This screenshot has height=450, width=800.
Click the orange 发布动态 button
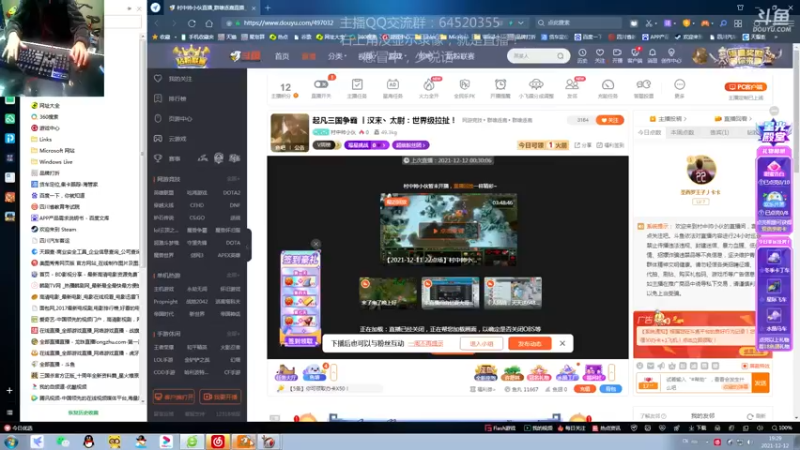(x=530, y=343)
